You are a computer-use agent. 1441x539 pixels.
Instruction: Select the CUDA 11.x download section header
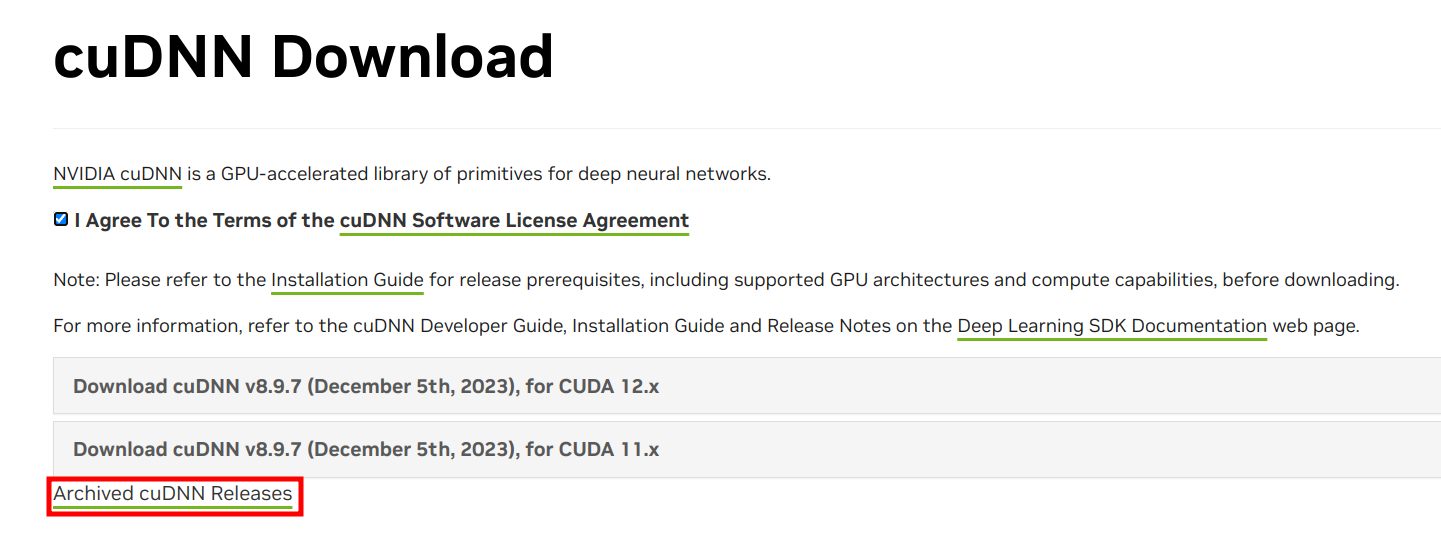coord(747,449)
